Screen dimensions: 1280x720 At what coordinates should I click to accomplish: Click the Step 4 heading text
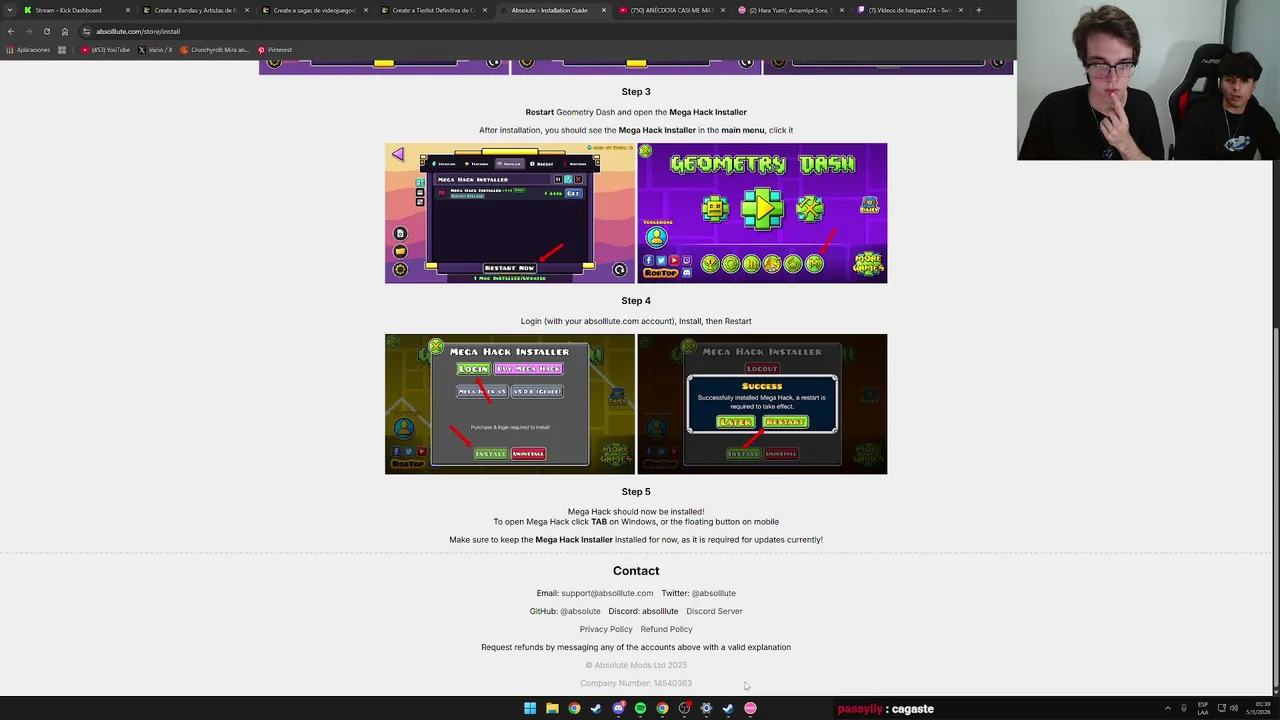pos(636,301)
